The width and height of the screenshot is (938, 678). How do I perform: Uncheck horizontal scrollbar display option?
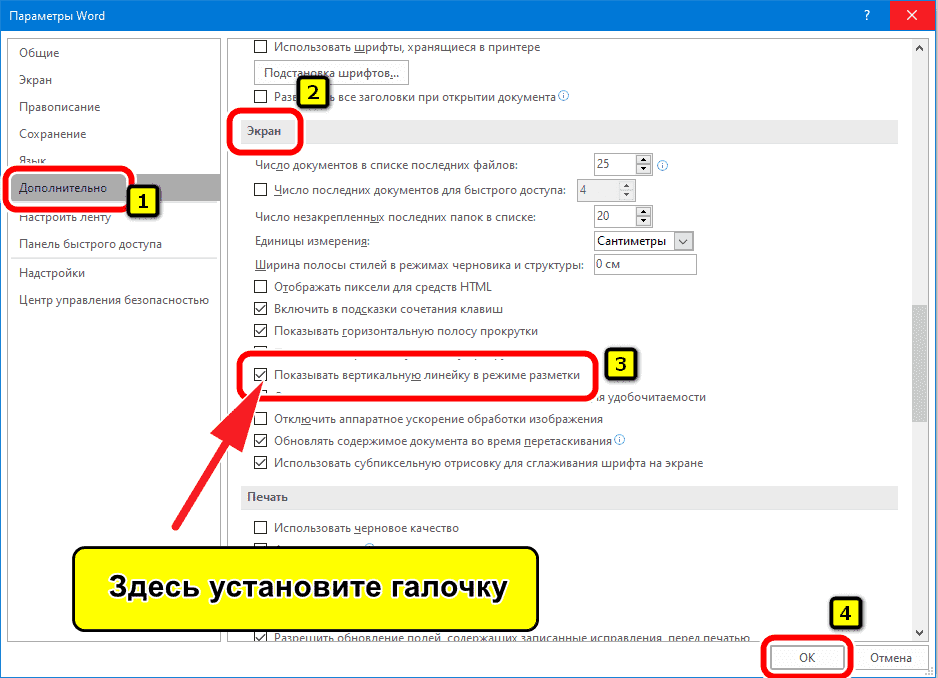(x=260, y=330)
